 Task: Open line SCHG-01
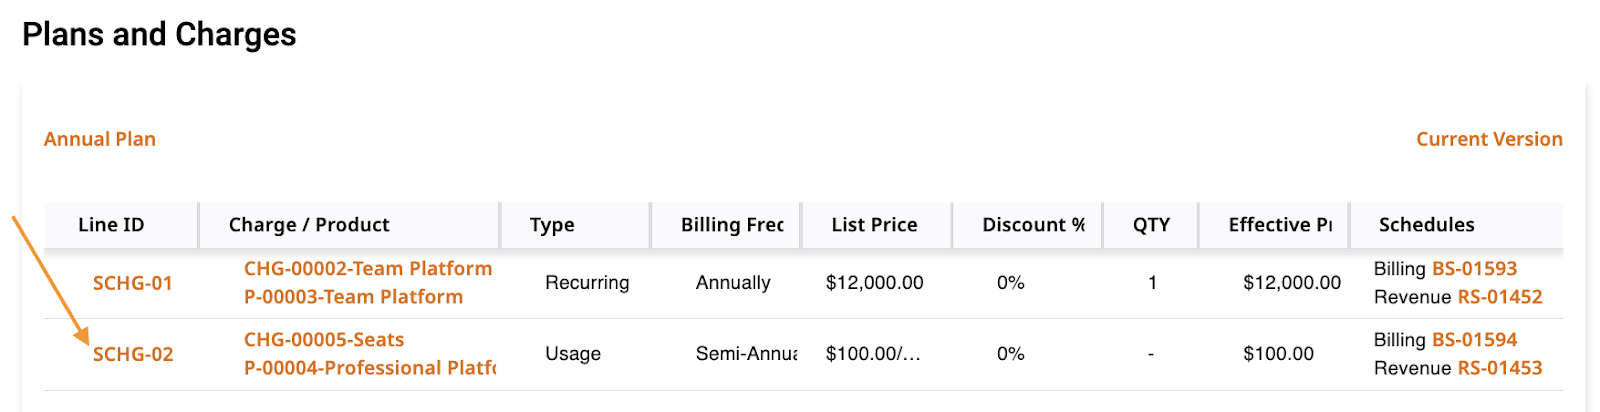coord(133,283)
